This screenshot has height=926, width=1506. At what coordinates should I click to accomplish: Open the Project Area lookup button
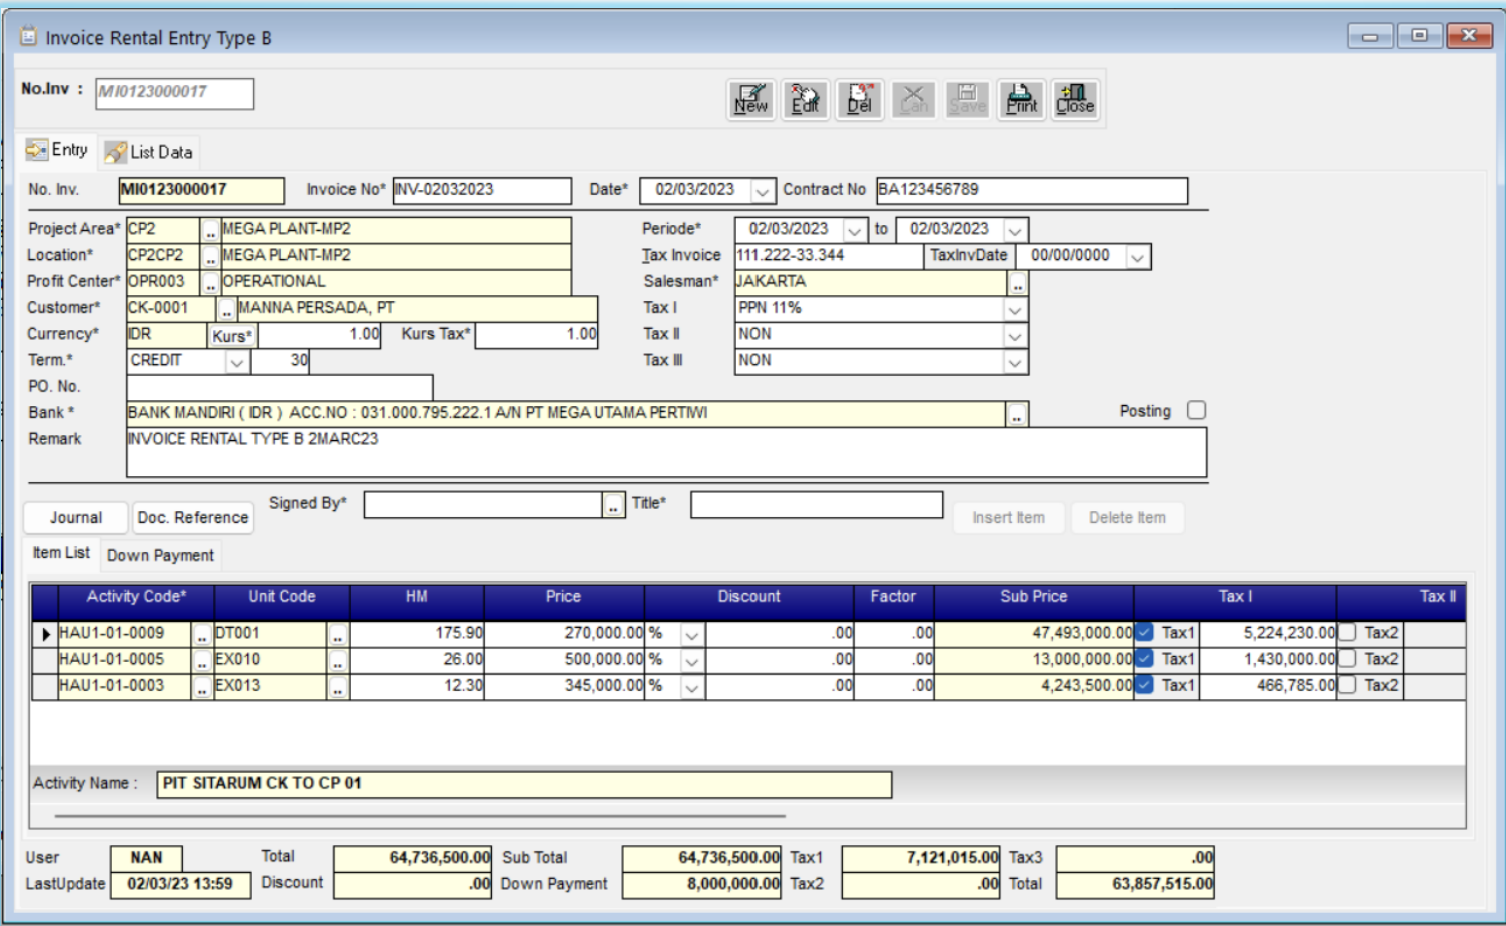[210, 230]
